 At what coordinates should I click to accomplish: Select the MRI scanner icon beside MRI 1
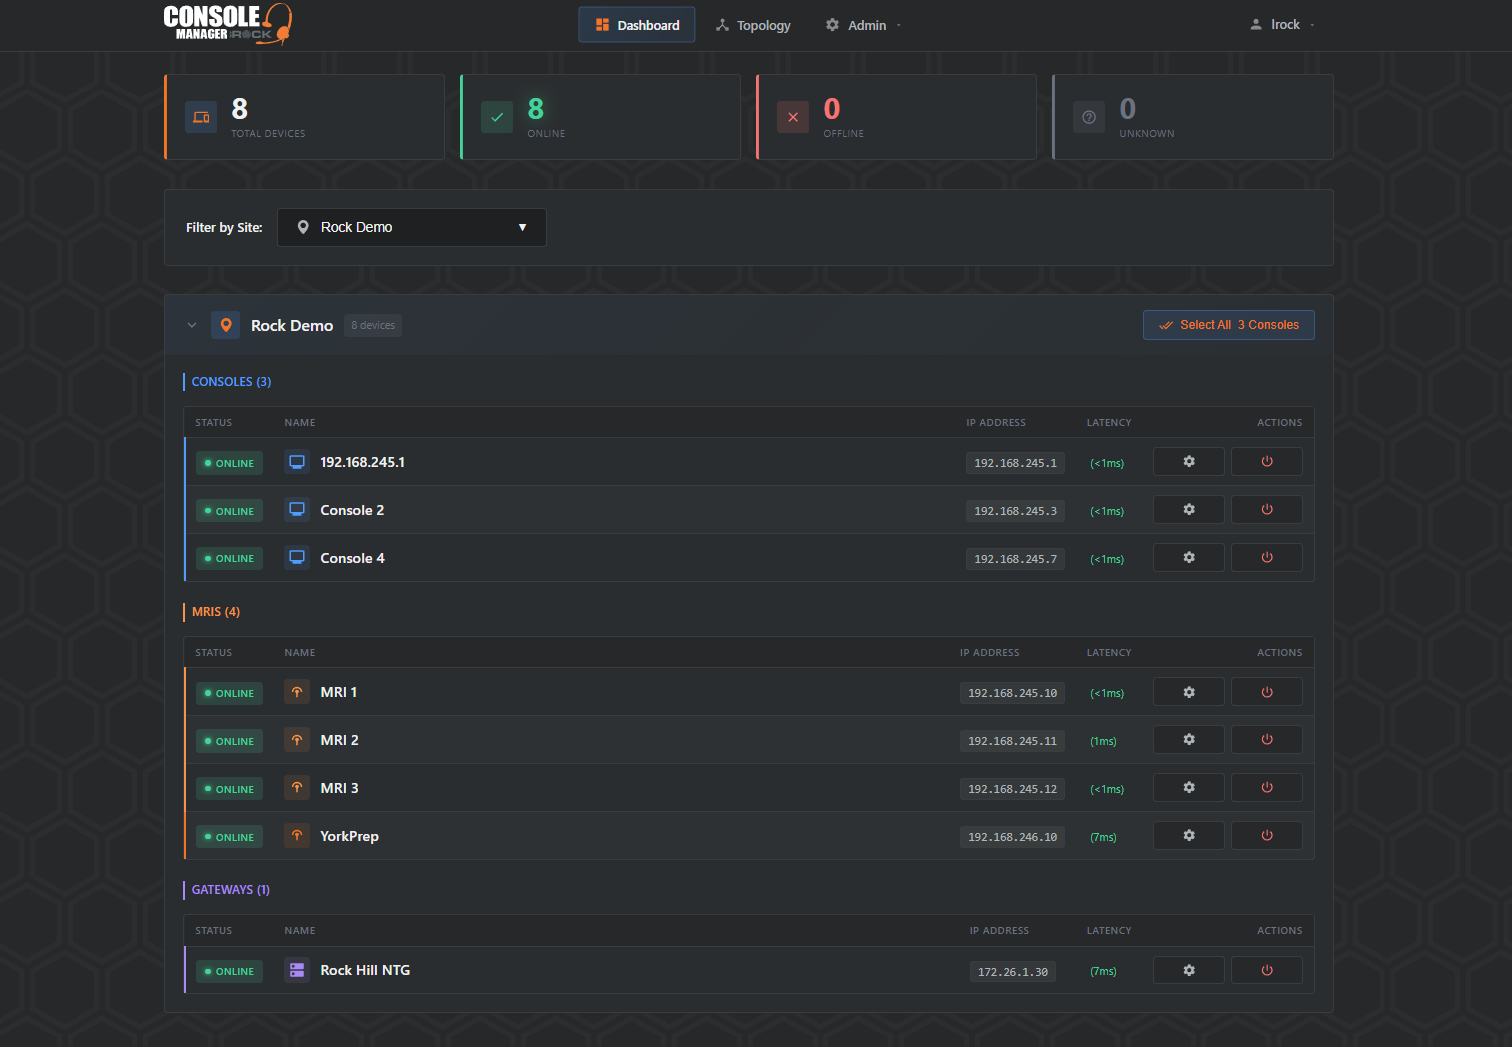296,691
